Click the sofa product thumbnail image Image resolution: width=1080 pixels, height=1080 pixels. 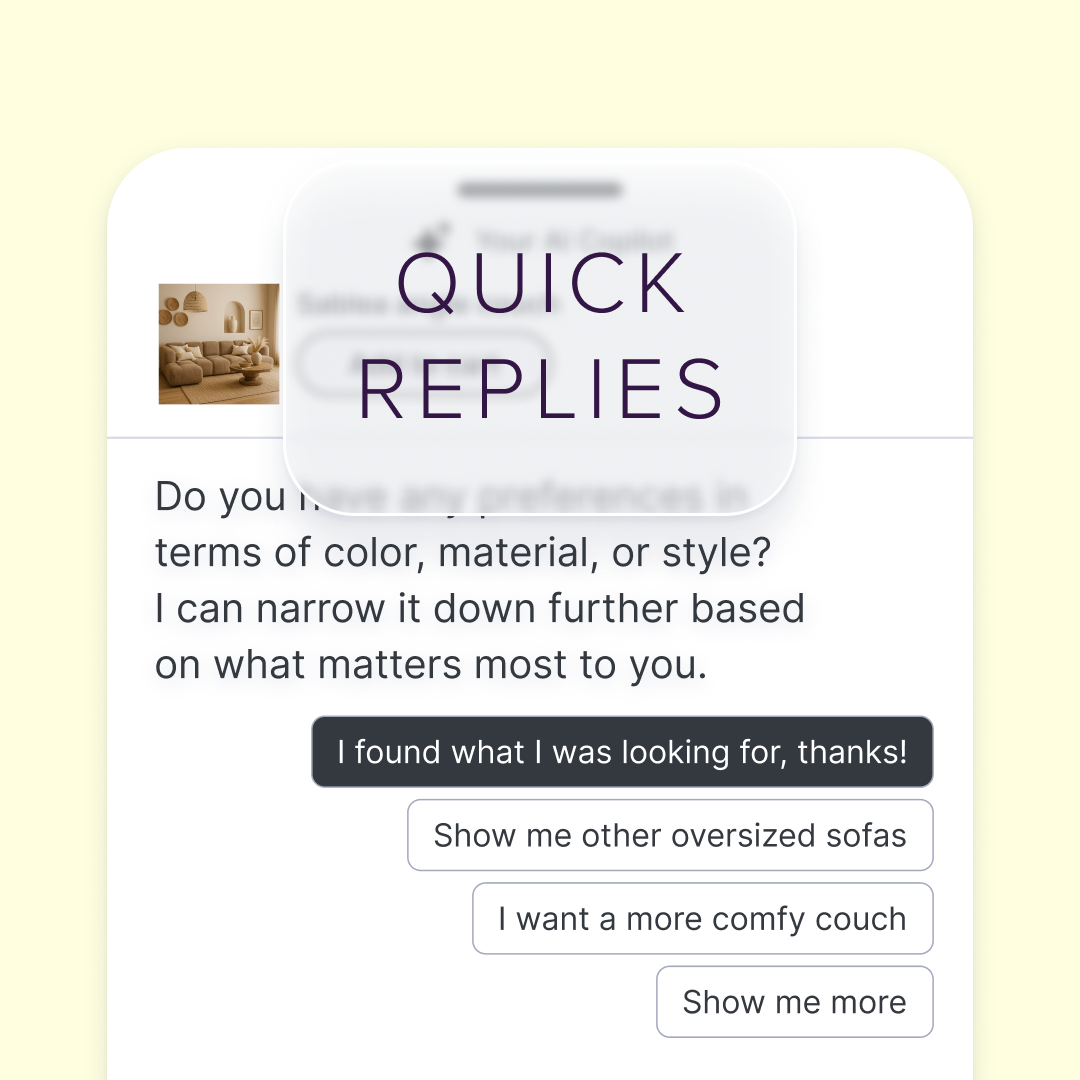(219, 344)
